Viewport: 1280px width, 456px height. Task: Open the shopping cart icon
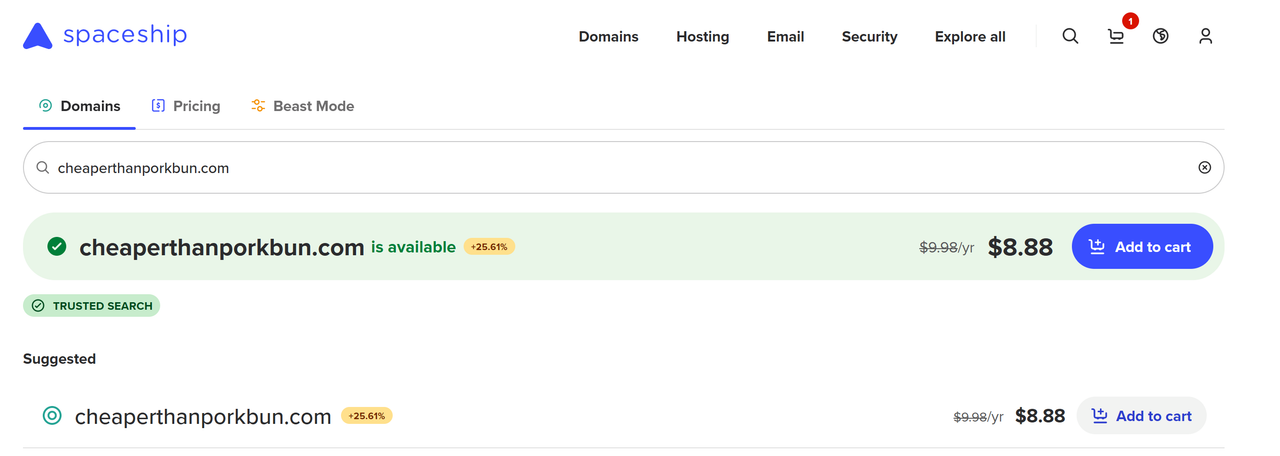click(1116, 37)
